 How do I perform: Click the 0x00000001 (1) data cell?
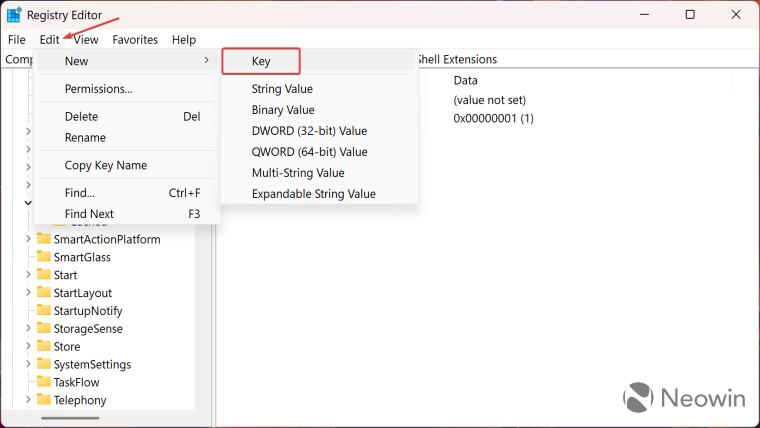[x=493, y=119]
